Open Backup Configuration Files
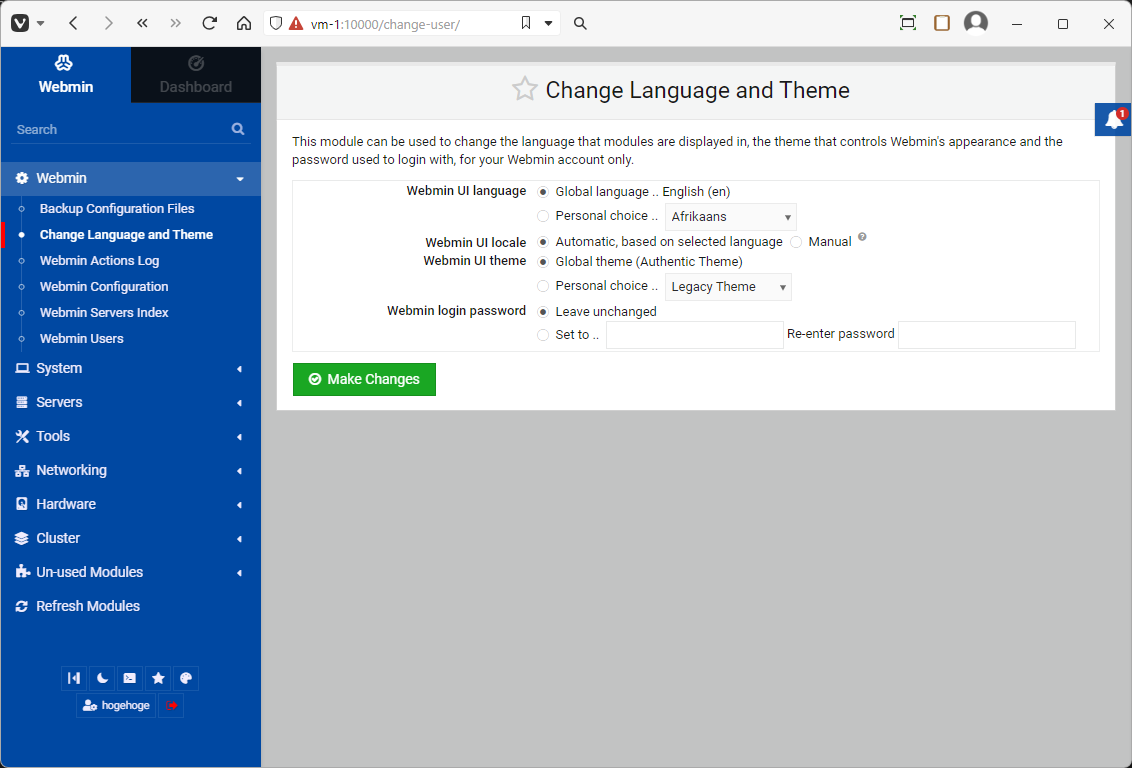The height and width of the screenshot is (768, 1132). pyautogui.click(x=117, y=209)
